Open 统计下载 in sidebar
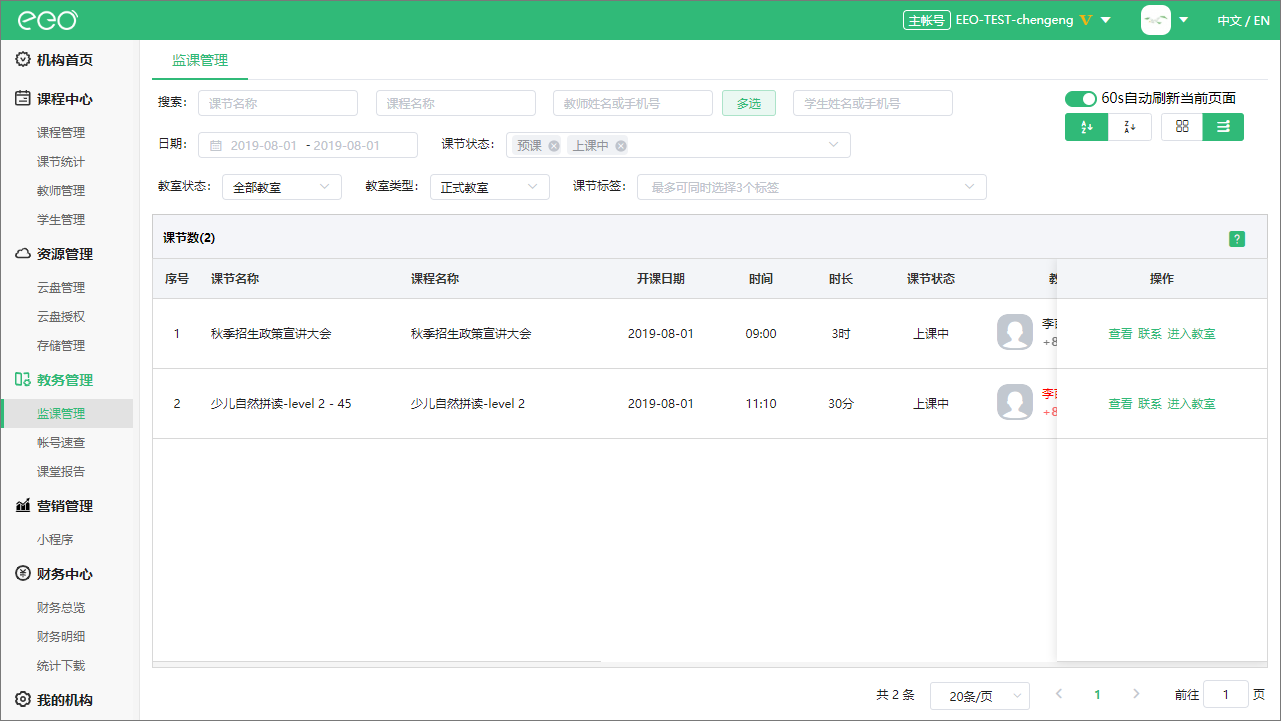Viewport: 1281px width, 721px height. pyautogui.click(x=61, y=666)
